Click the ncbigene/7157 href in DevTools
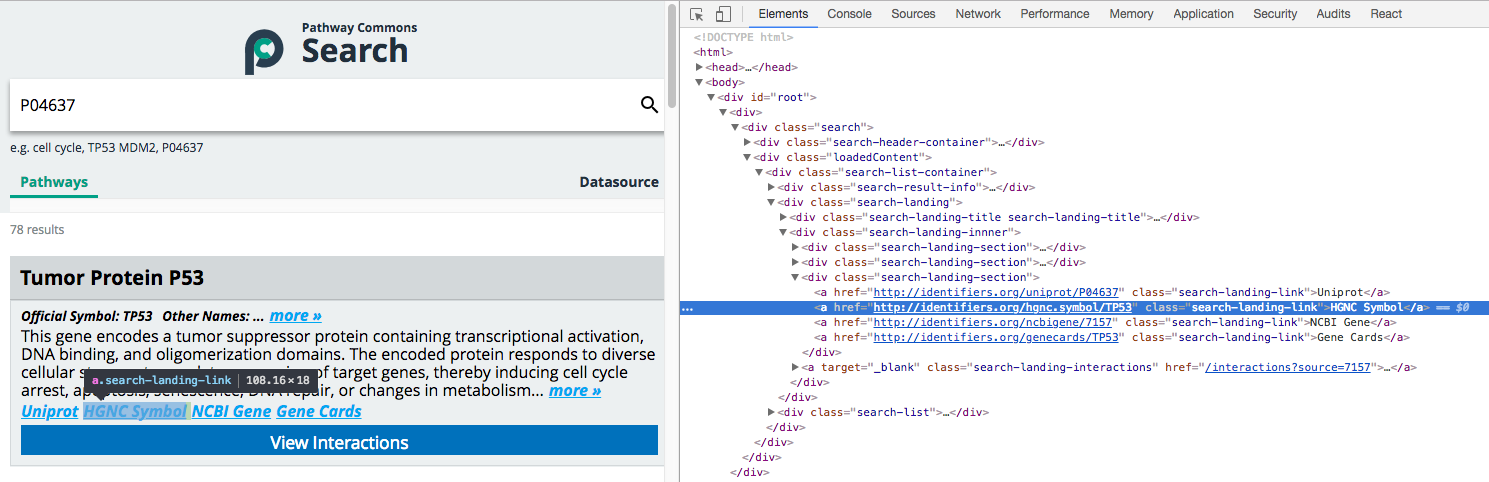This screenshot has height=482, width=1489. pos(993,322)
